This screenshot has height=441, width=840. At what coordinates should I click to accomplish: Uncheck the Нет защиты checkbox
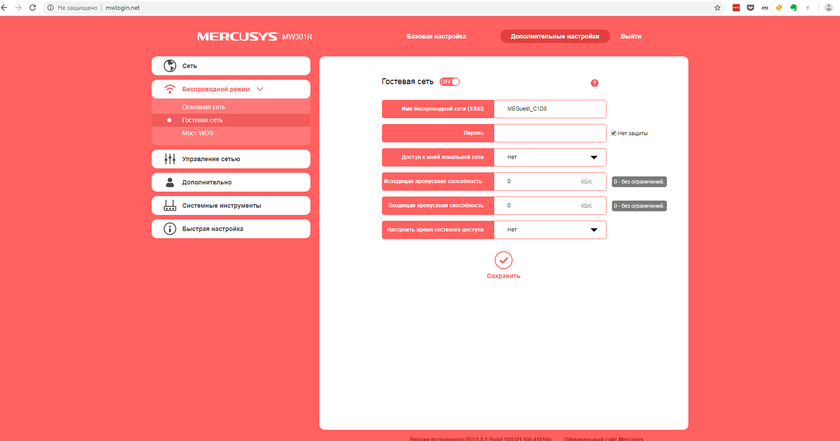click(613, 132)
